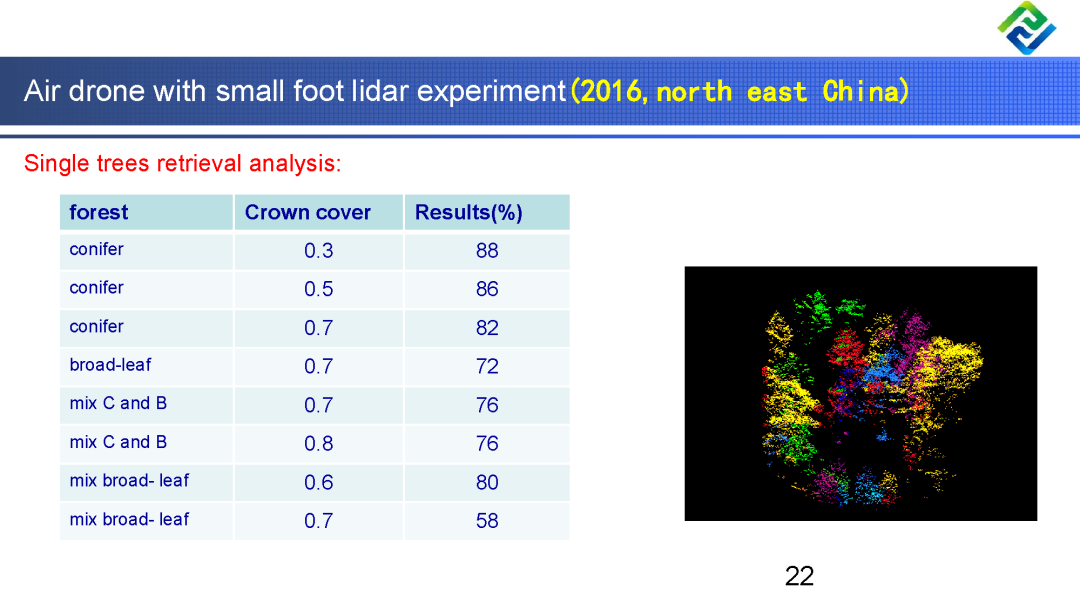Select 'conifer' in the row with result 82
The height and width of the screenshot is (608, 1080).
tap(96, 326)
